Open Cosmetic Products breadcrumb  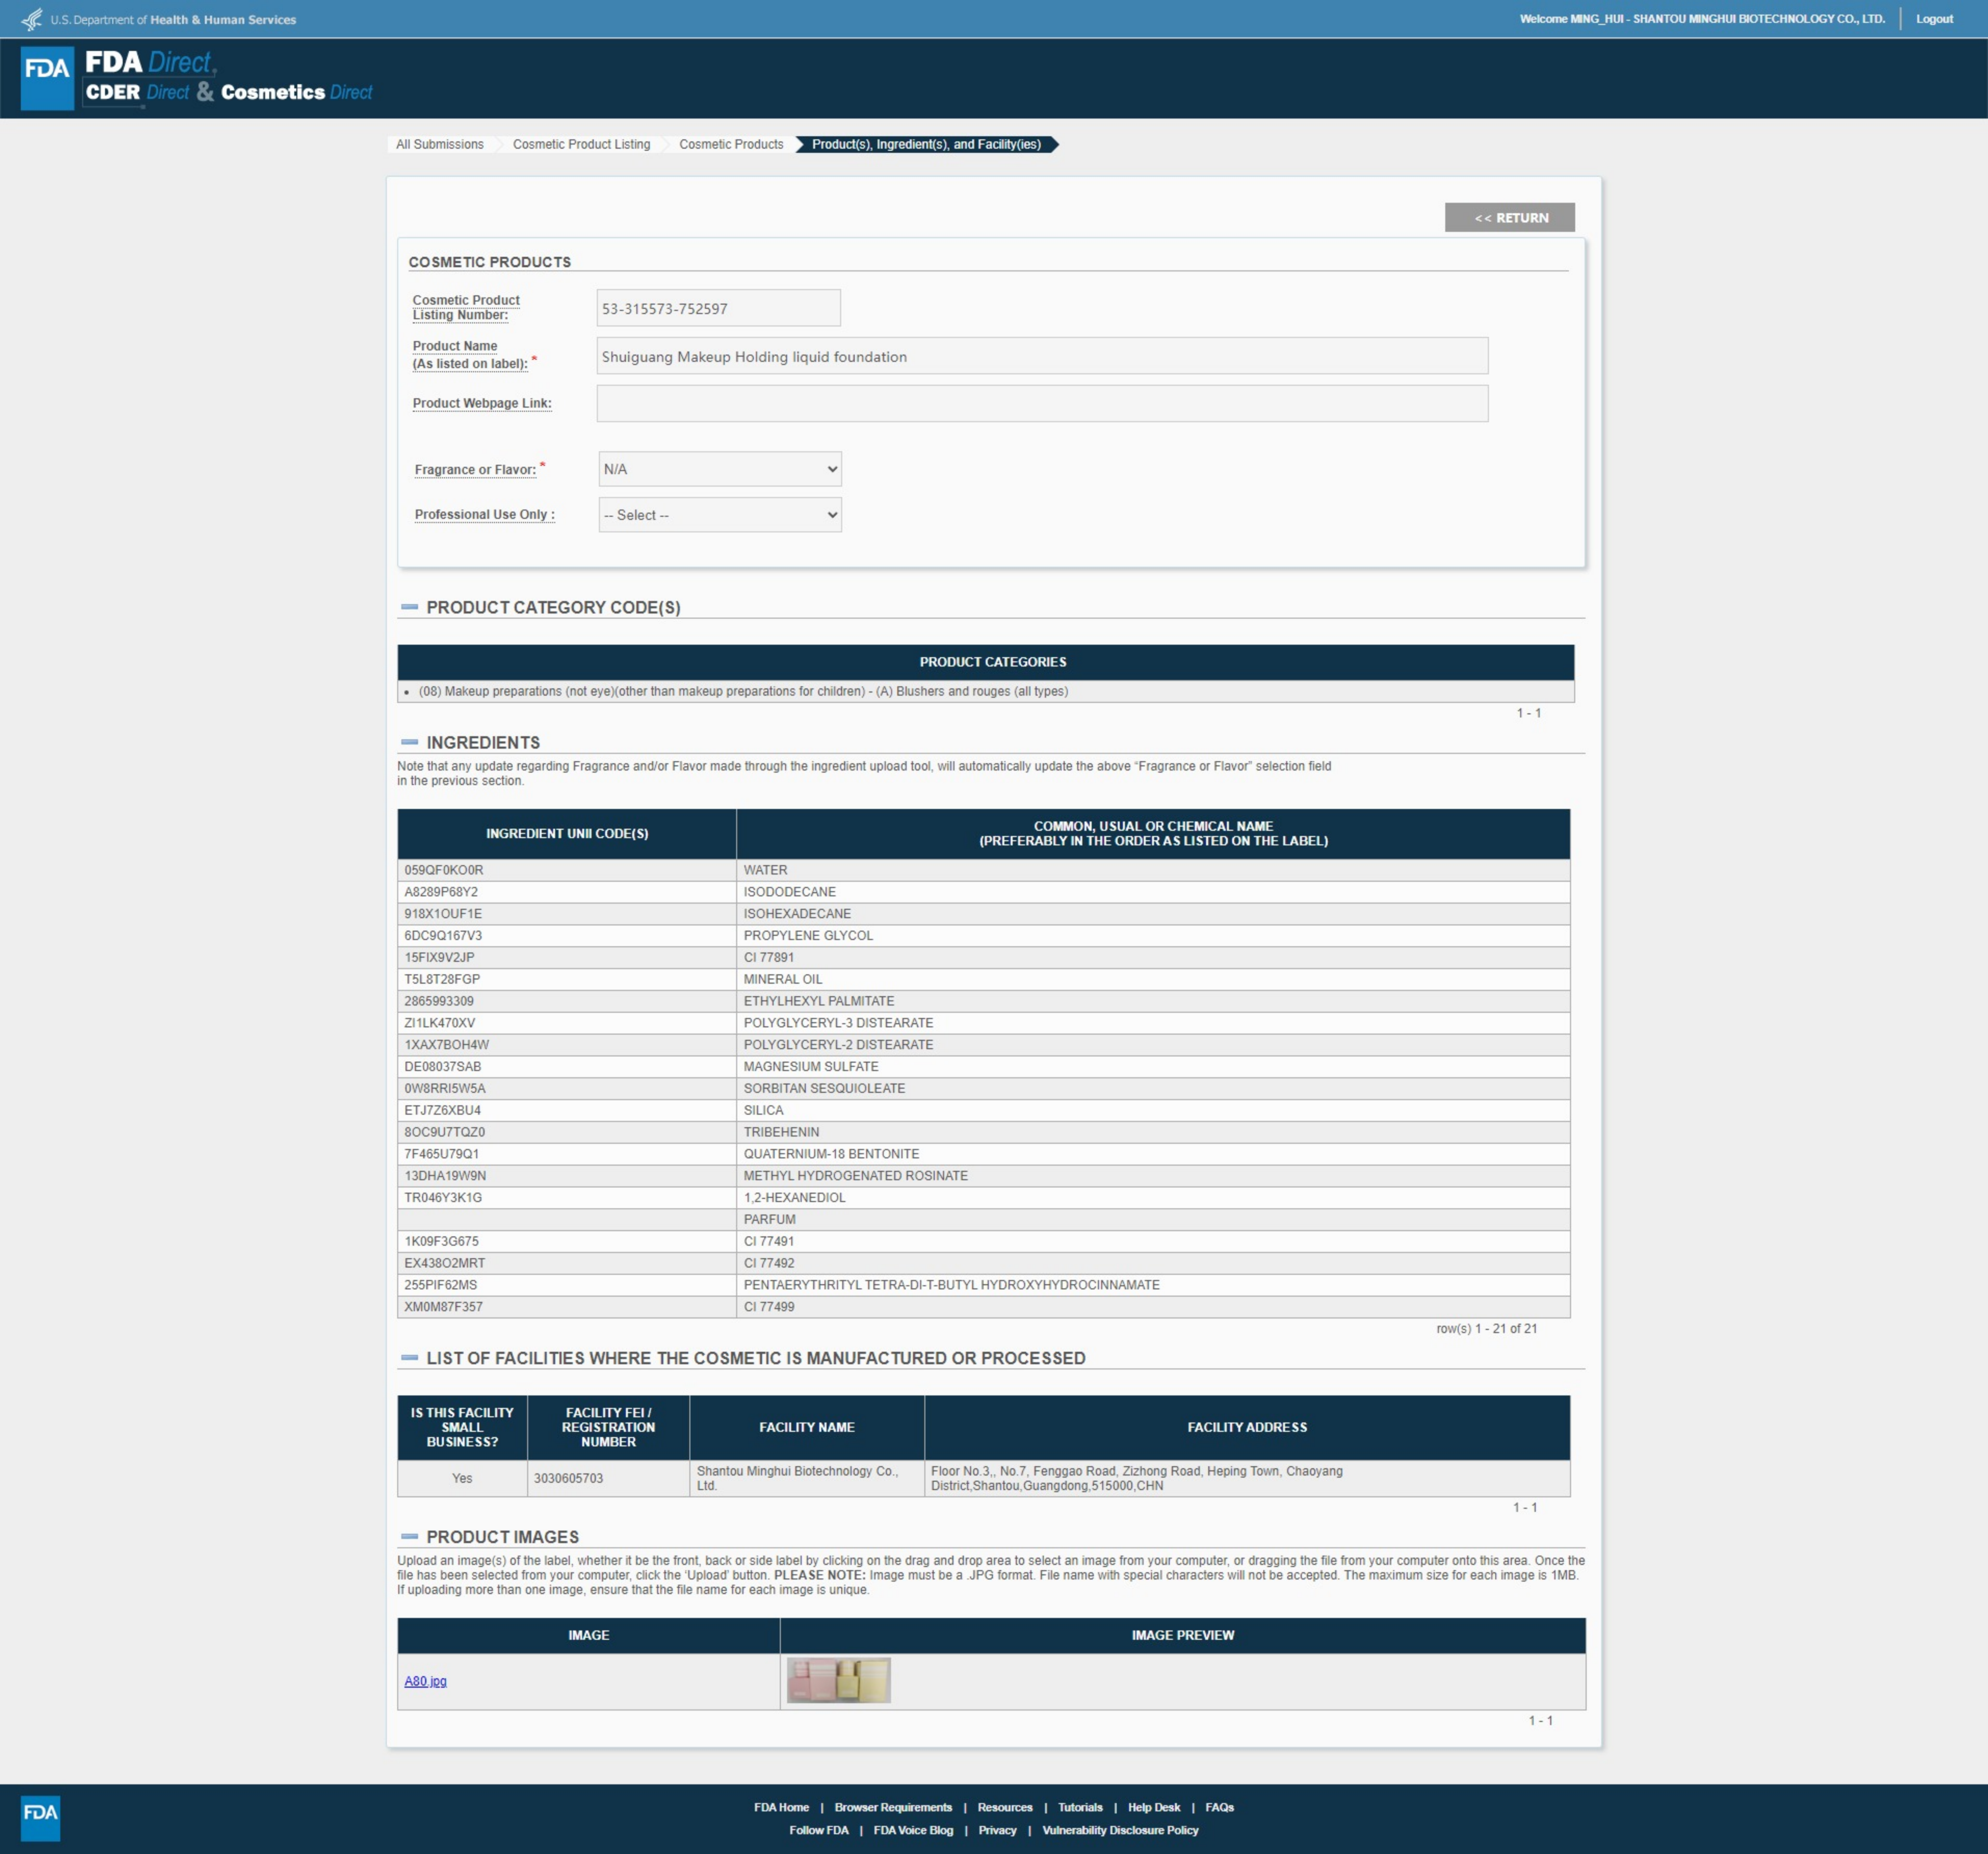click(x=731, y=144)
